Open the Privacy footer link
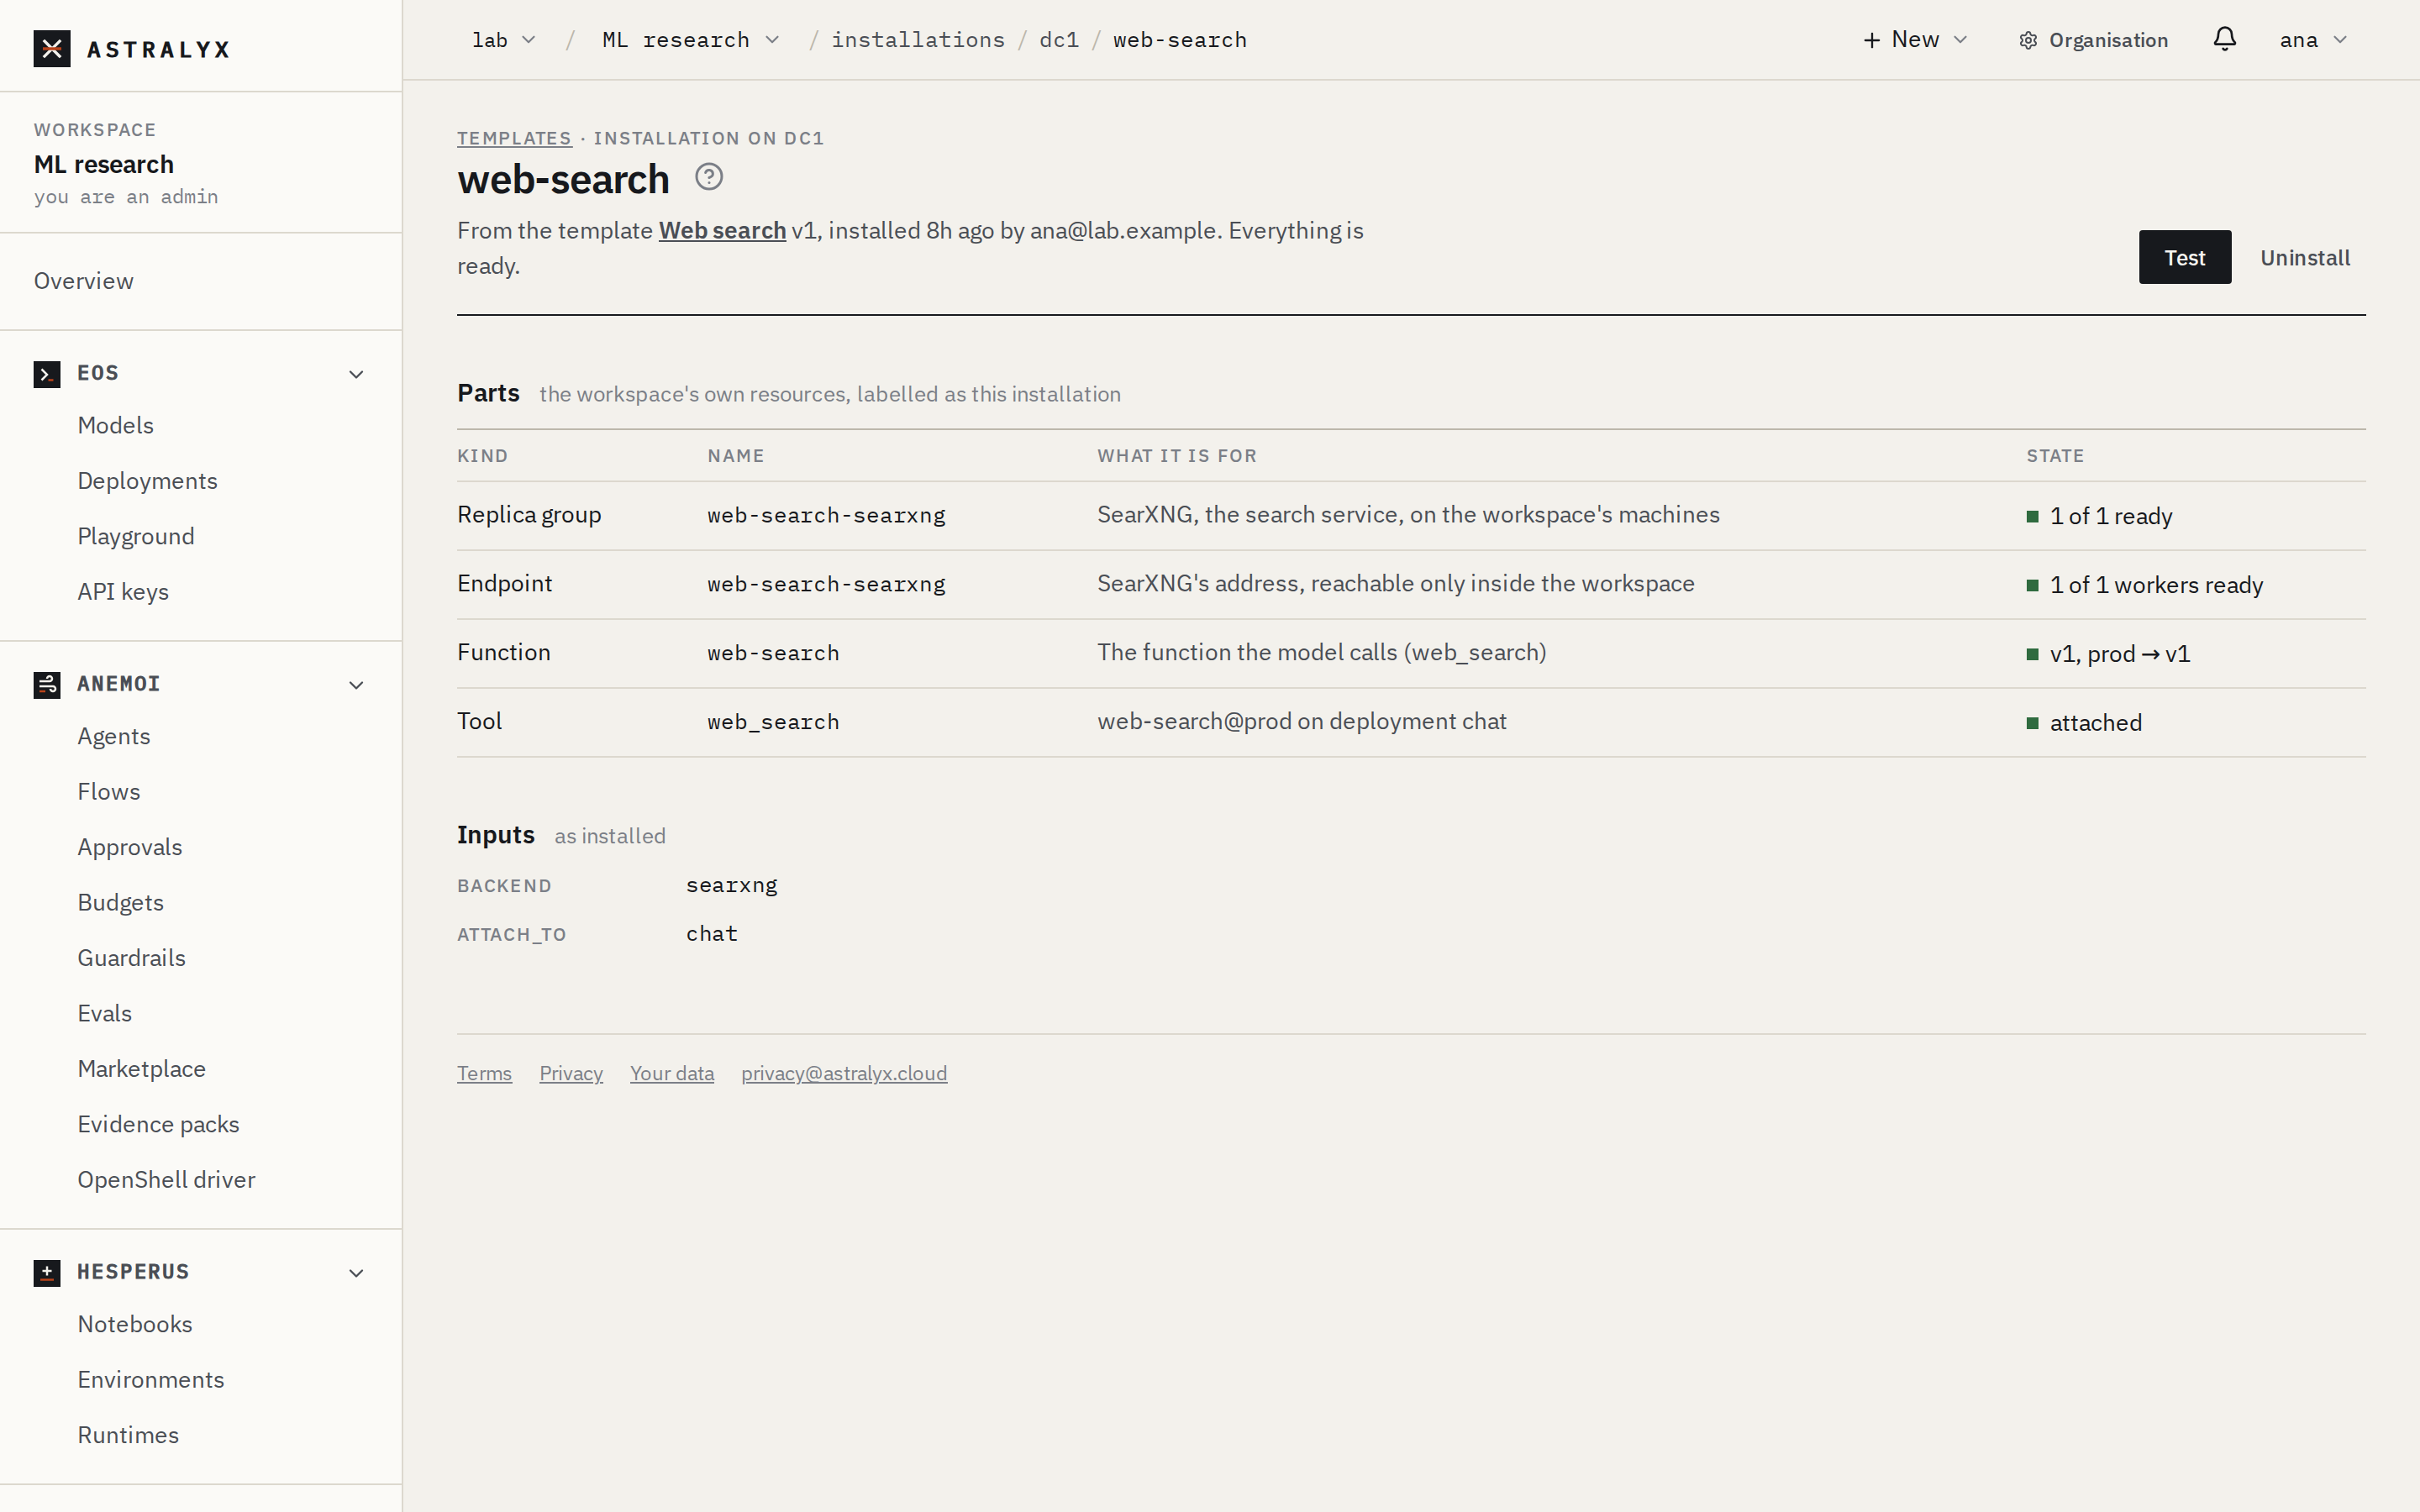Image resolution: width=2420 pixels, height=1512 pixels. point(571,1073)
